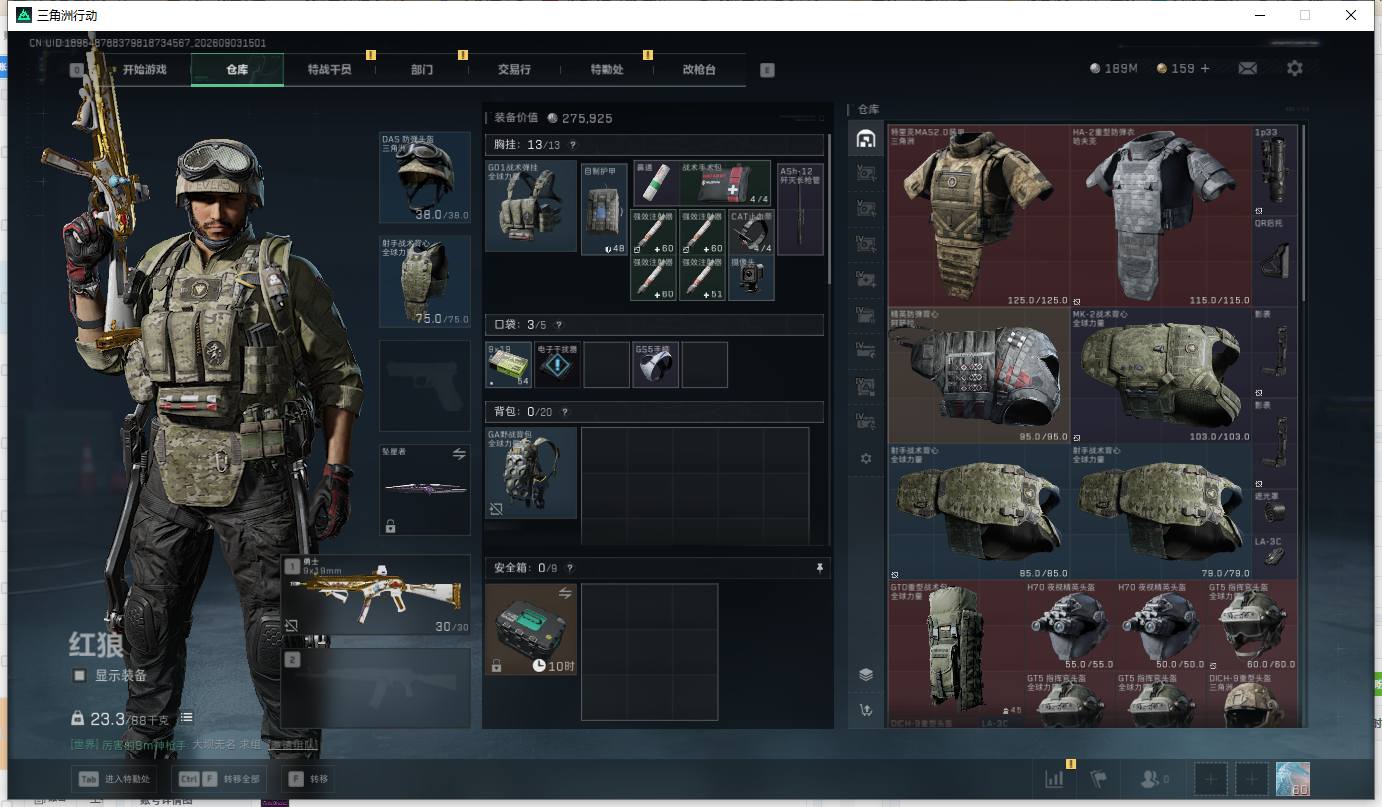
Task: Click the warehouse panel vertical scrollbar
Action: 1303,212
